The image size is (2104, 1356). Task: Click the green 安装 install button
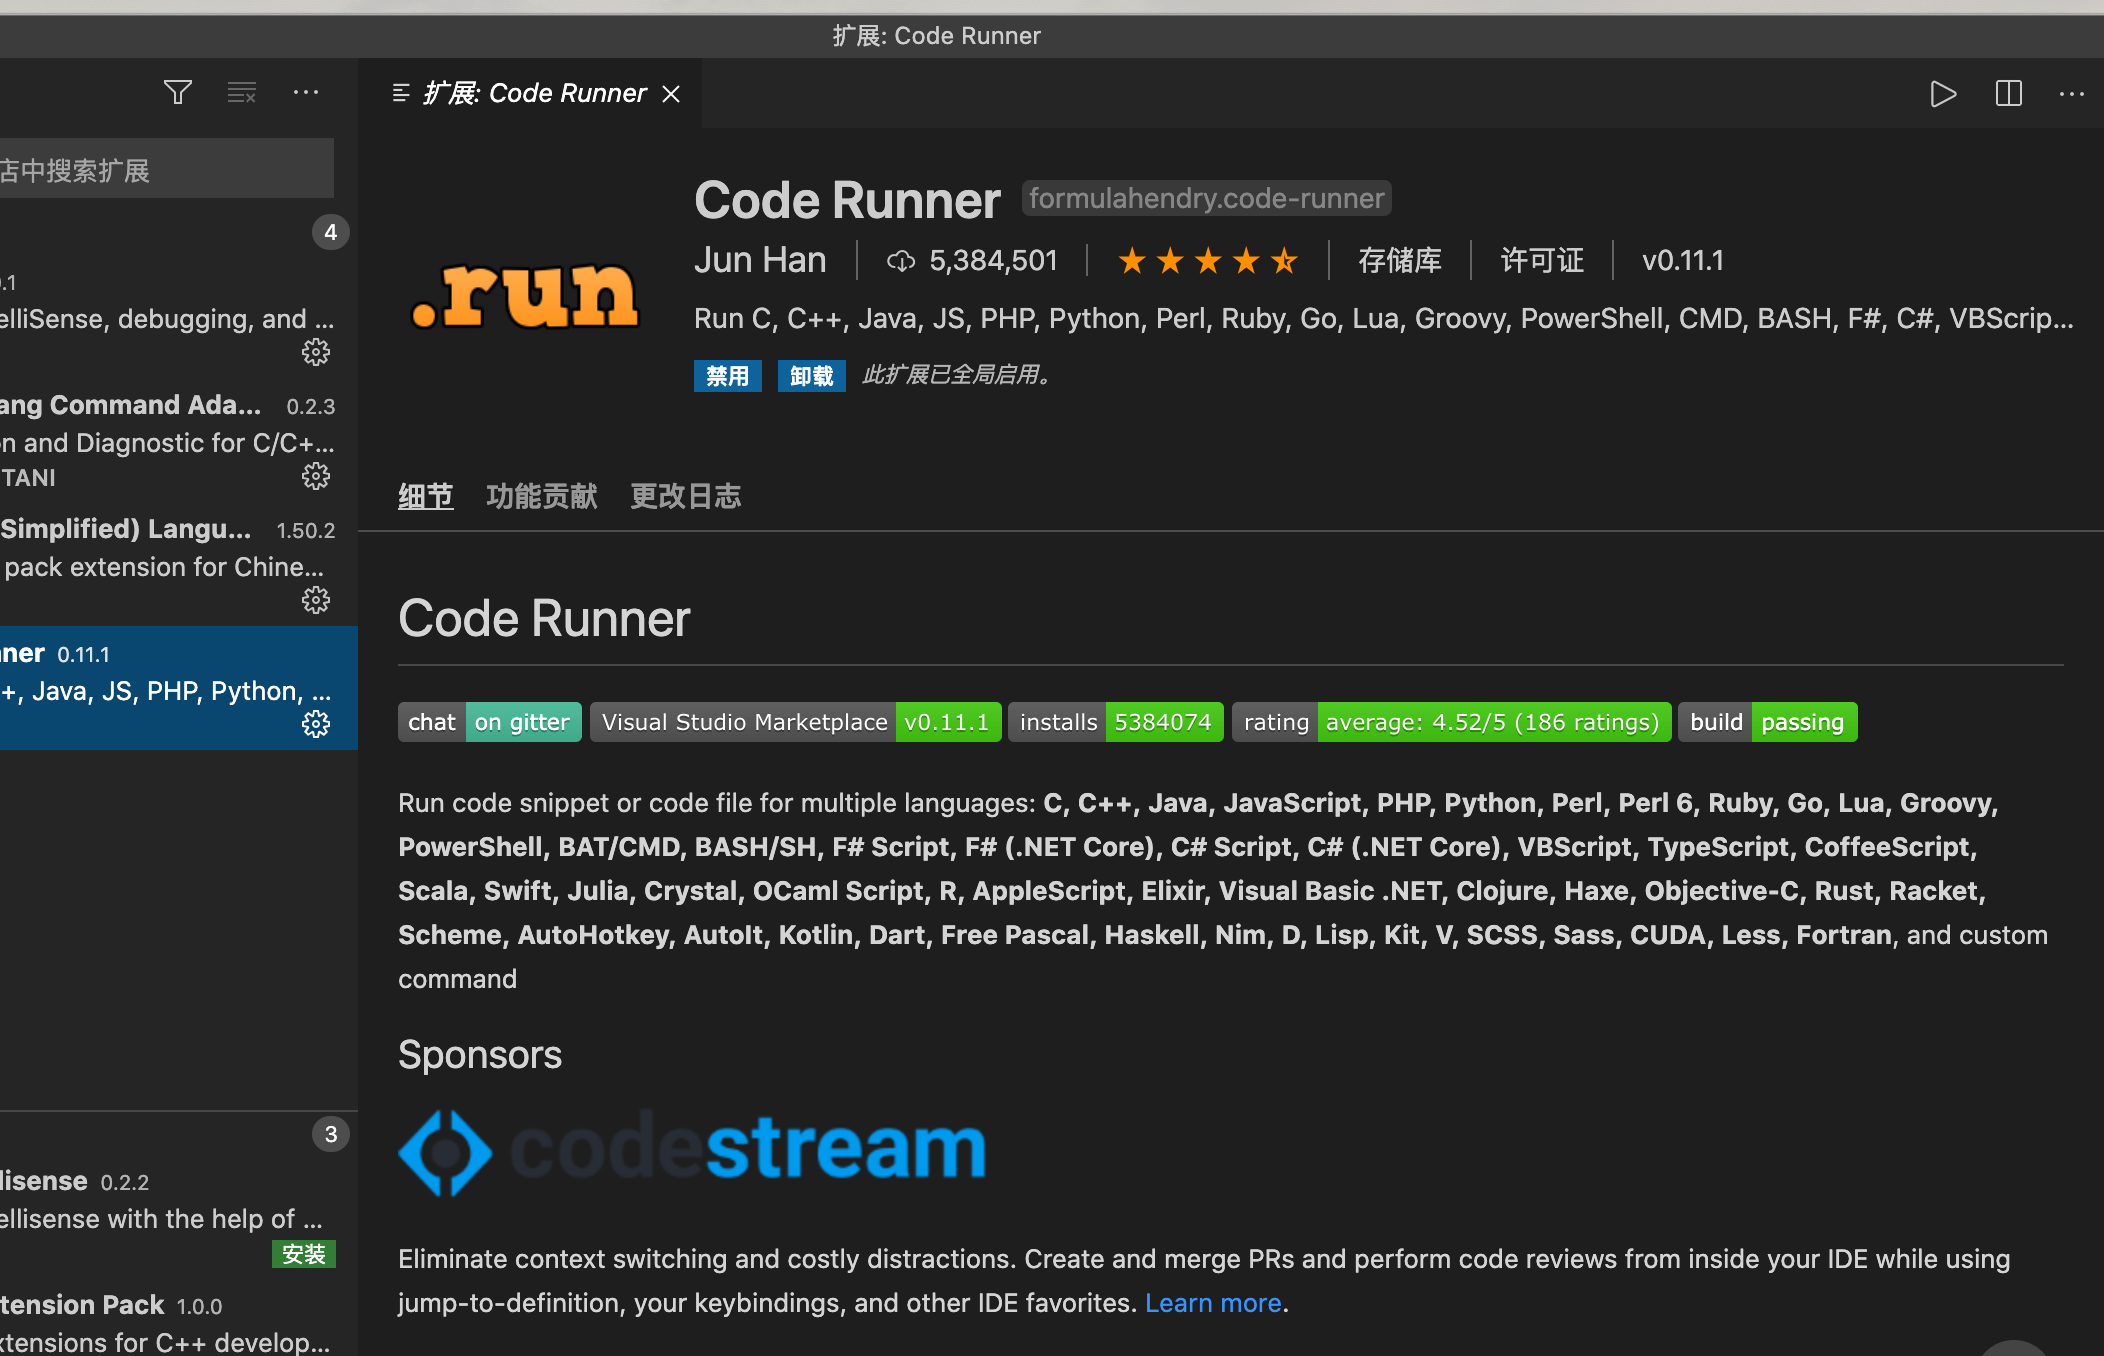pyautogui.click(x=303, y=1254)
